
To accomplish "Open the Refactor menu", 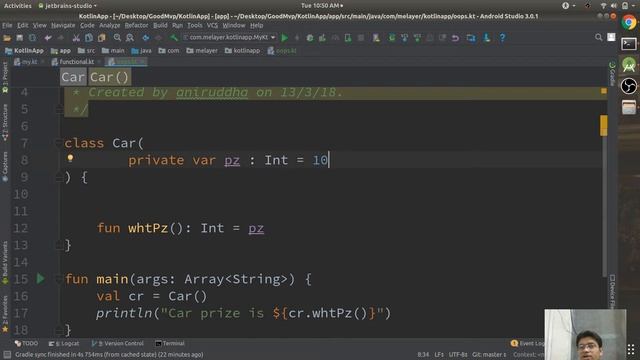I will point(136,25).
